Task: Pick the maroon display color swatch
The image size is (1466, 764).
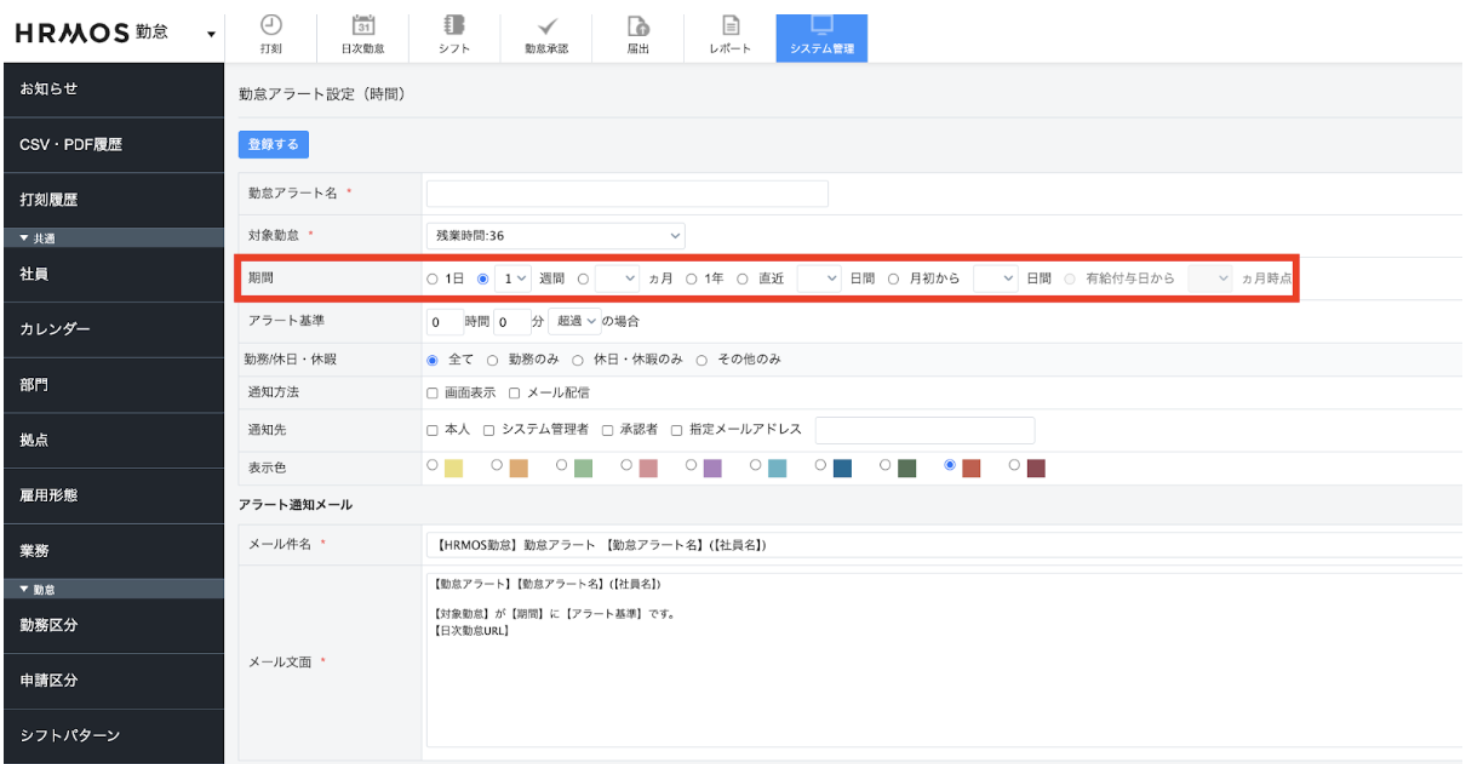Action: click(x=1036, y=468)
